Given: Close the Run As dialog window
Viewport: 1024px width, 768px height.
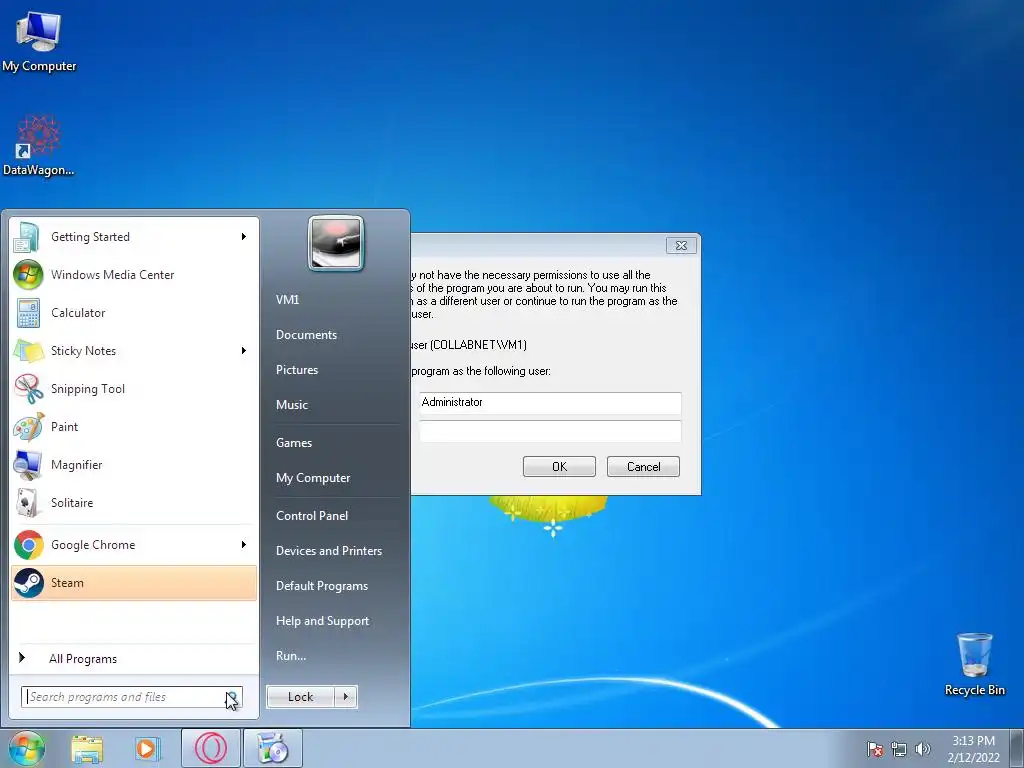Looking at the screenshot, I should coord(681,246).
